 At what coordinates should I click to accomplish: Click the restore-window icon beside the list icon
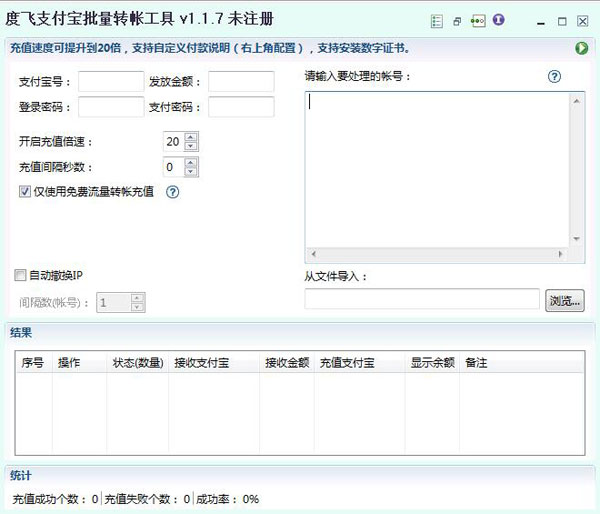pyautogui.click(x=457, y=21)
